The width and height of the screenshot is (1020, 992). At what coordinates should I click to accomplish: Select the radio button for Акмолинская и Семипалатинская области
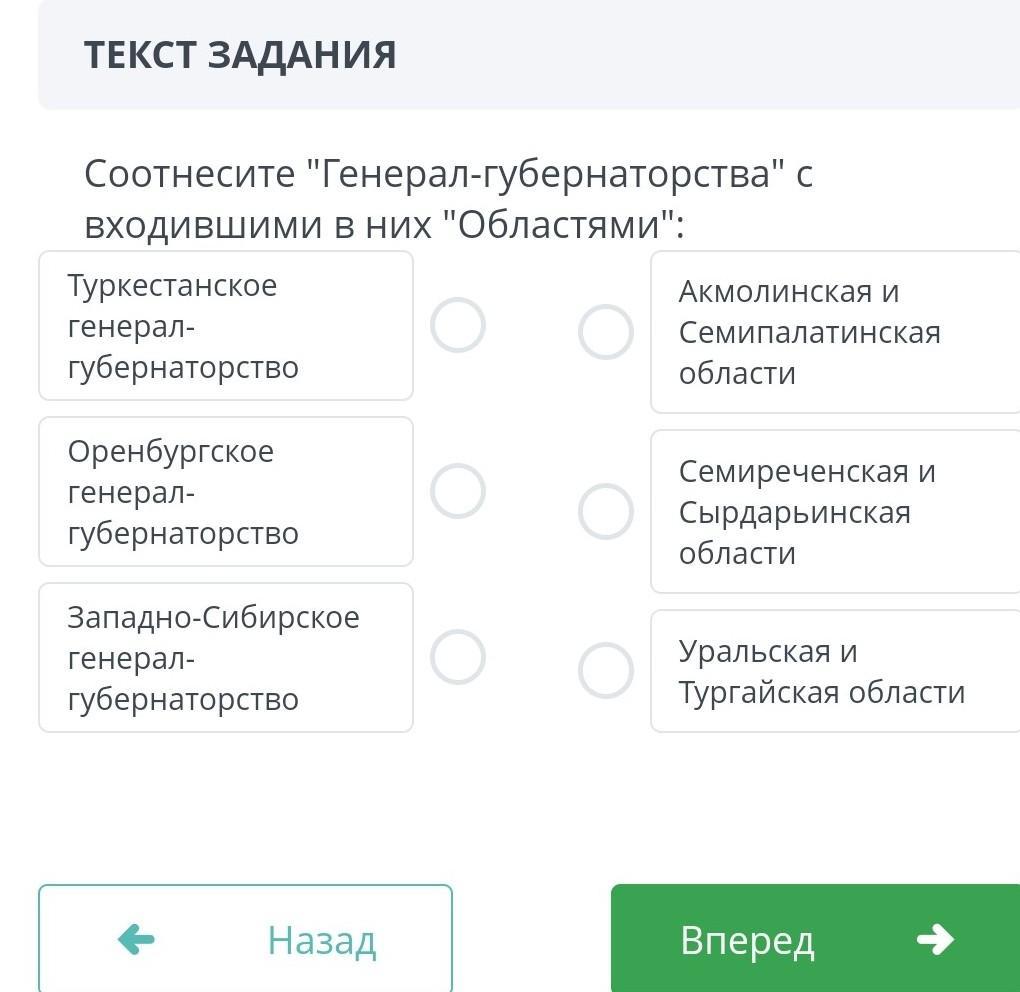(x=606, y=332)
